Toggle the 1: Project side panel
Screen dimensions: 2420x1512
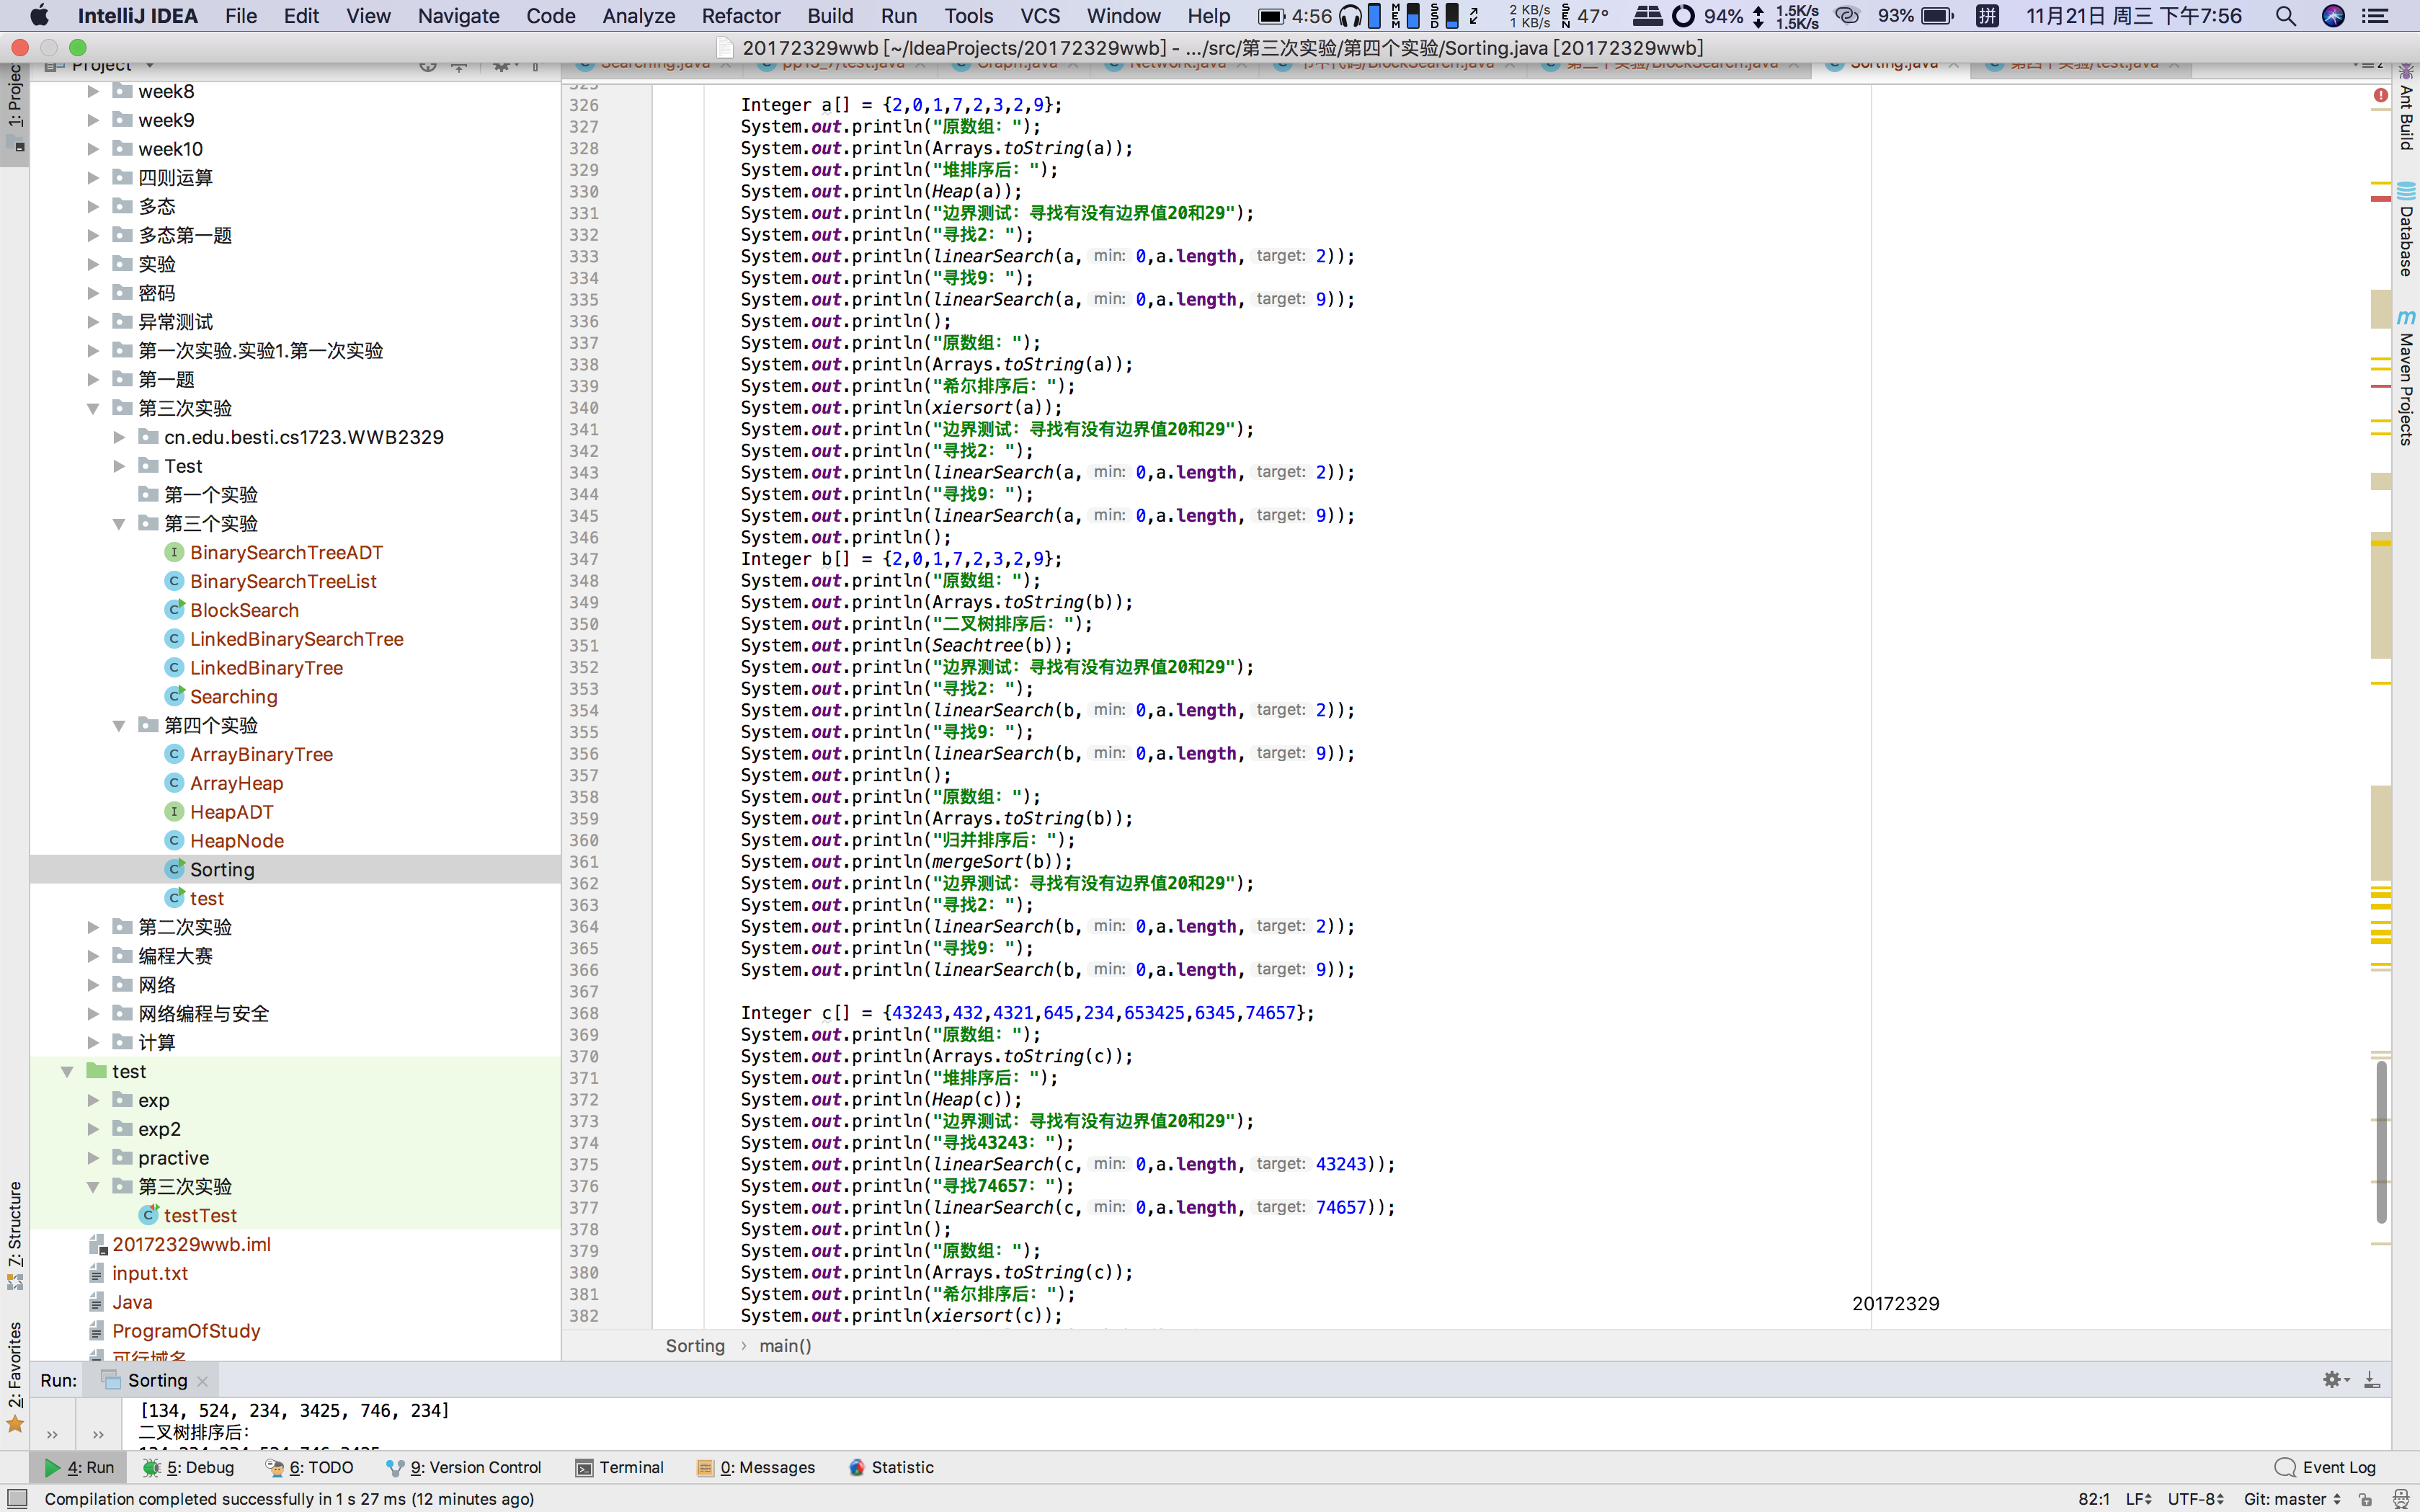tap(15, 110)
